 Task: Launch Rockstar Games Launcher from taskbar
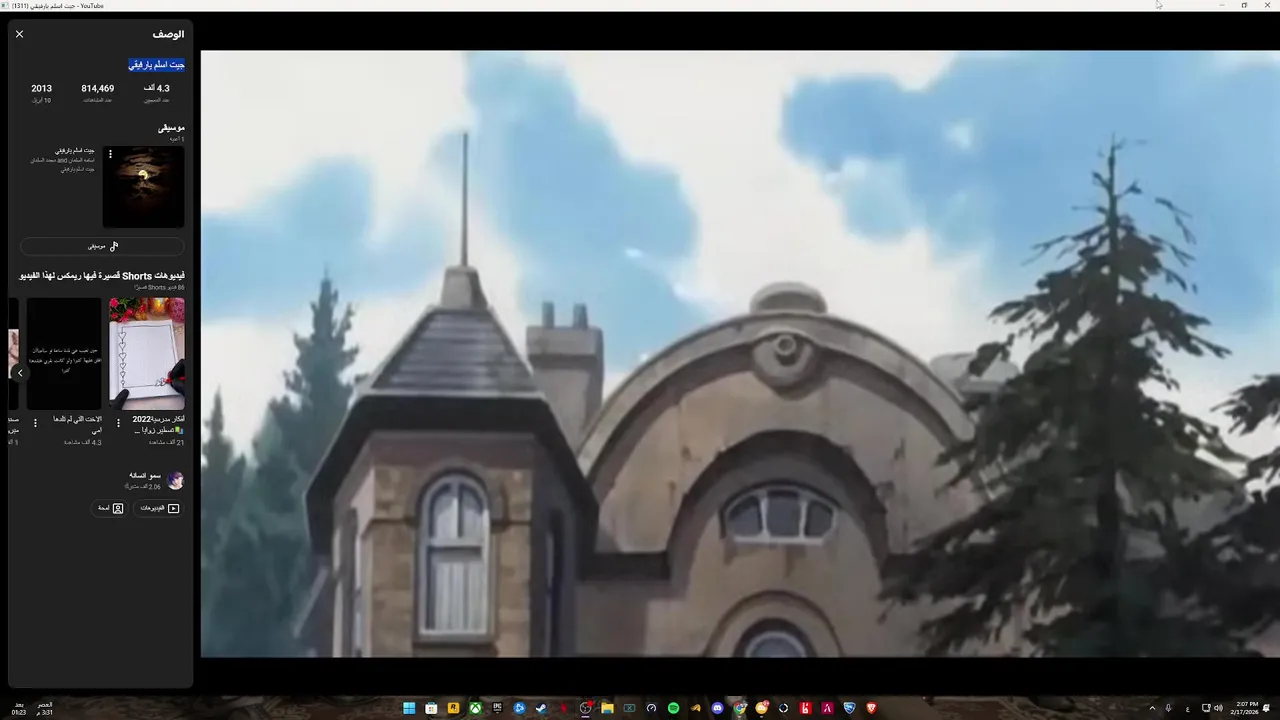point(453,708)
